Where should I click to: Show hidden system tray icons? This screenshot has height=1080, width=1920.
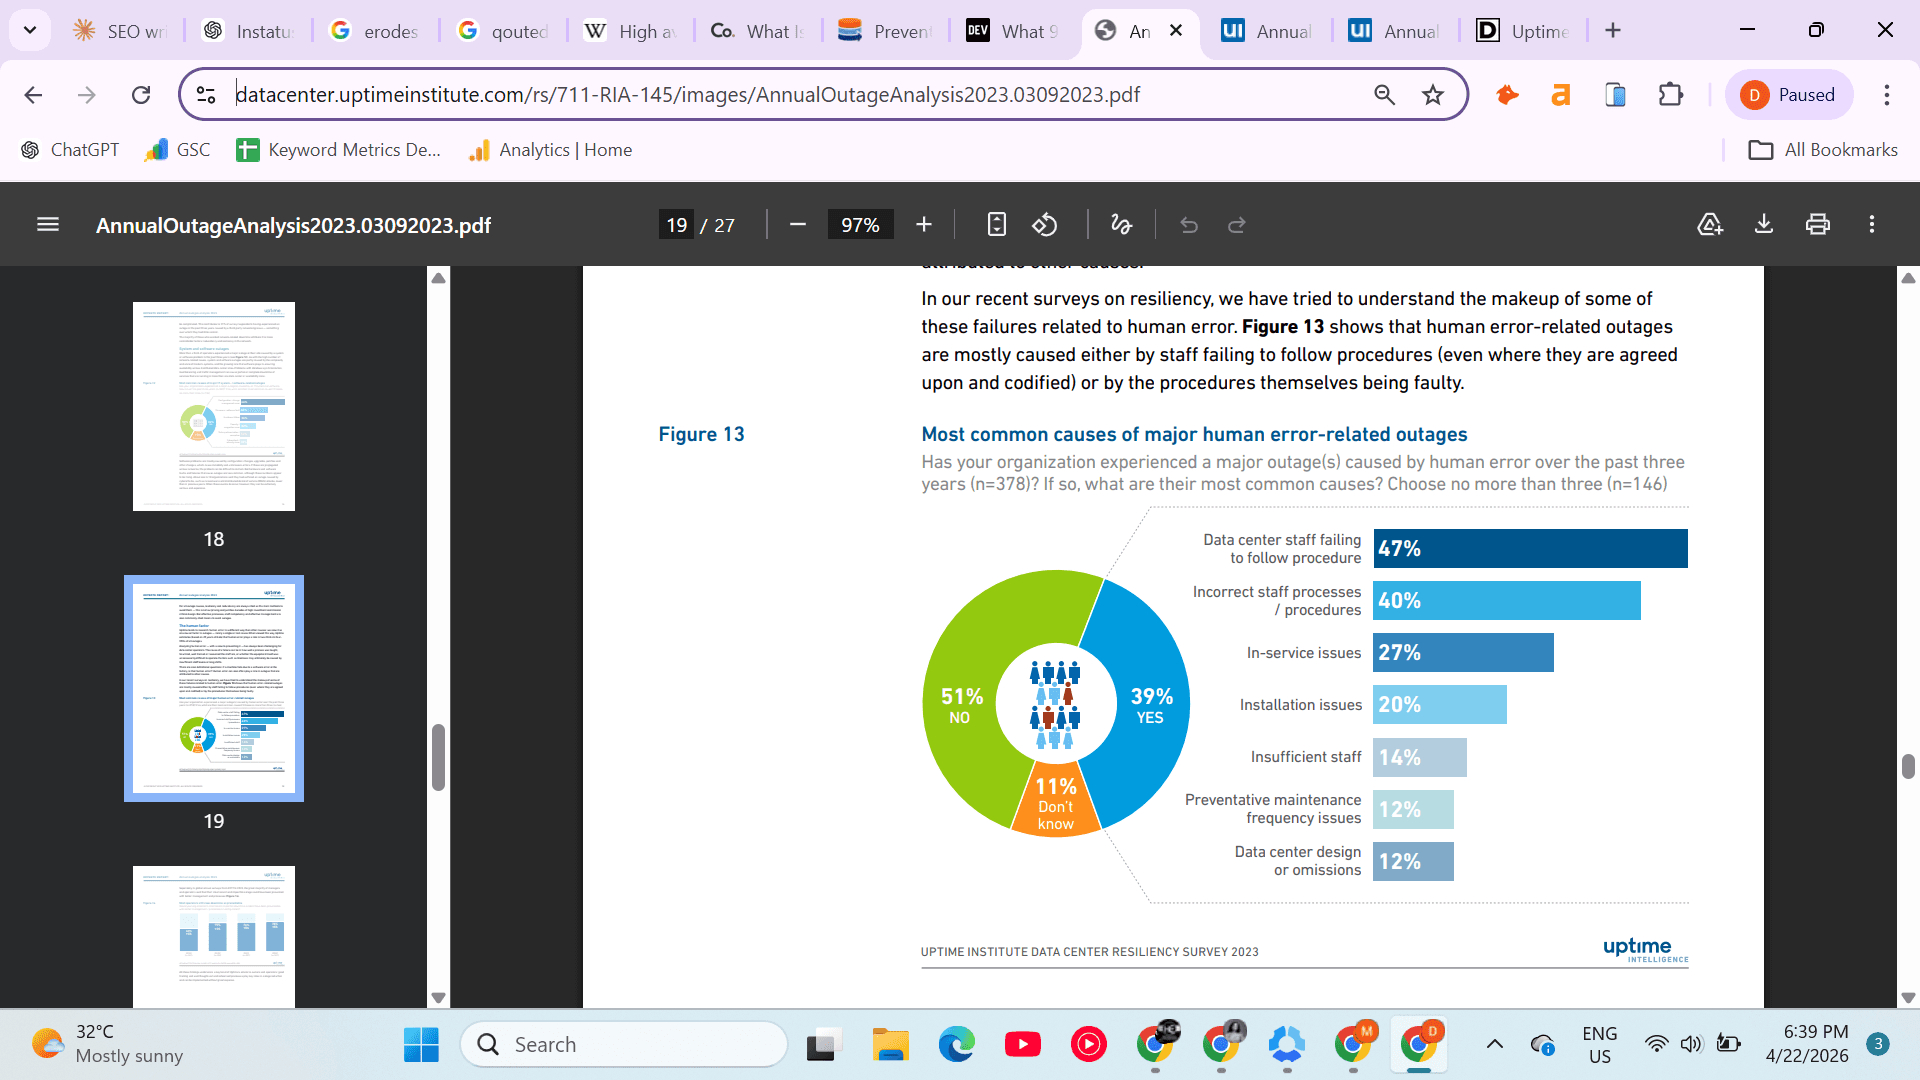[x=1495, y=1045]
